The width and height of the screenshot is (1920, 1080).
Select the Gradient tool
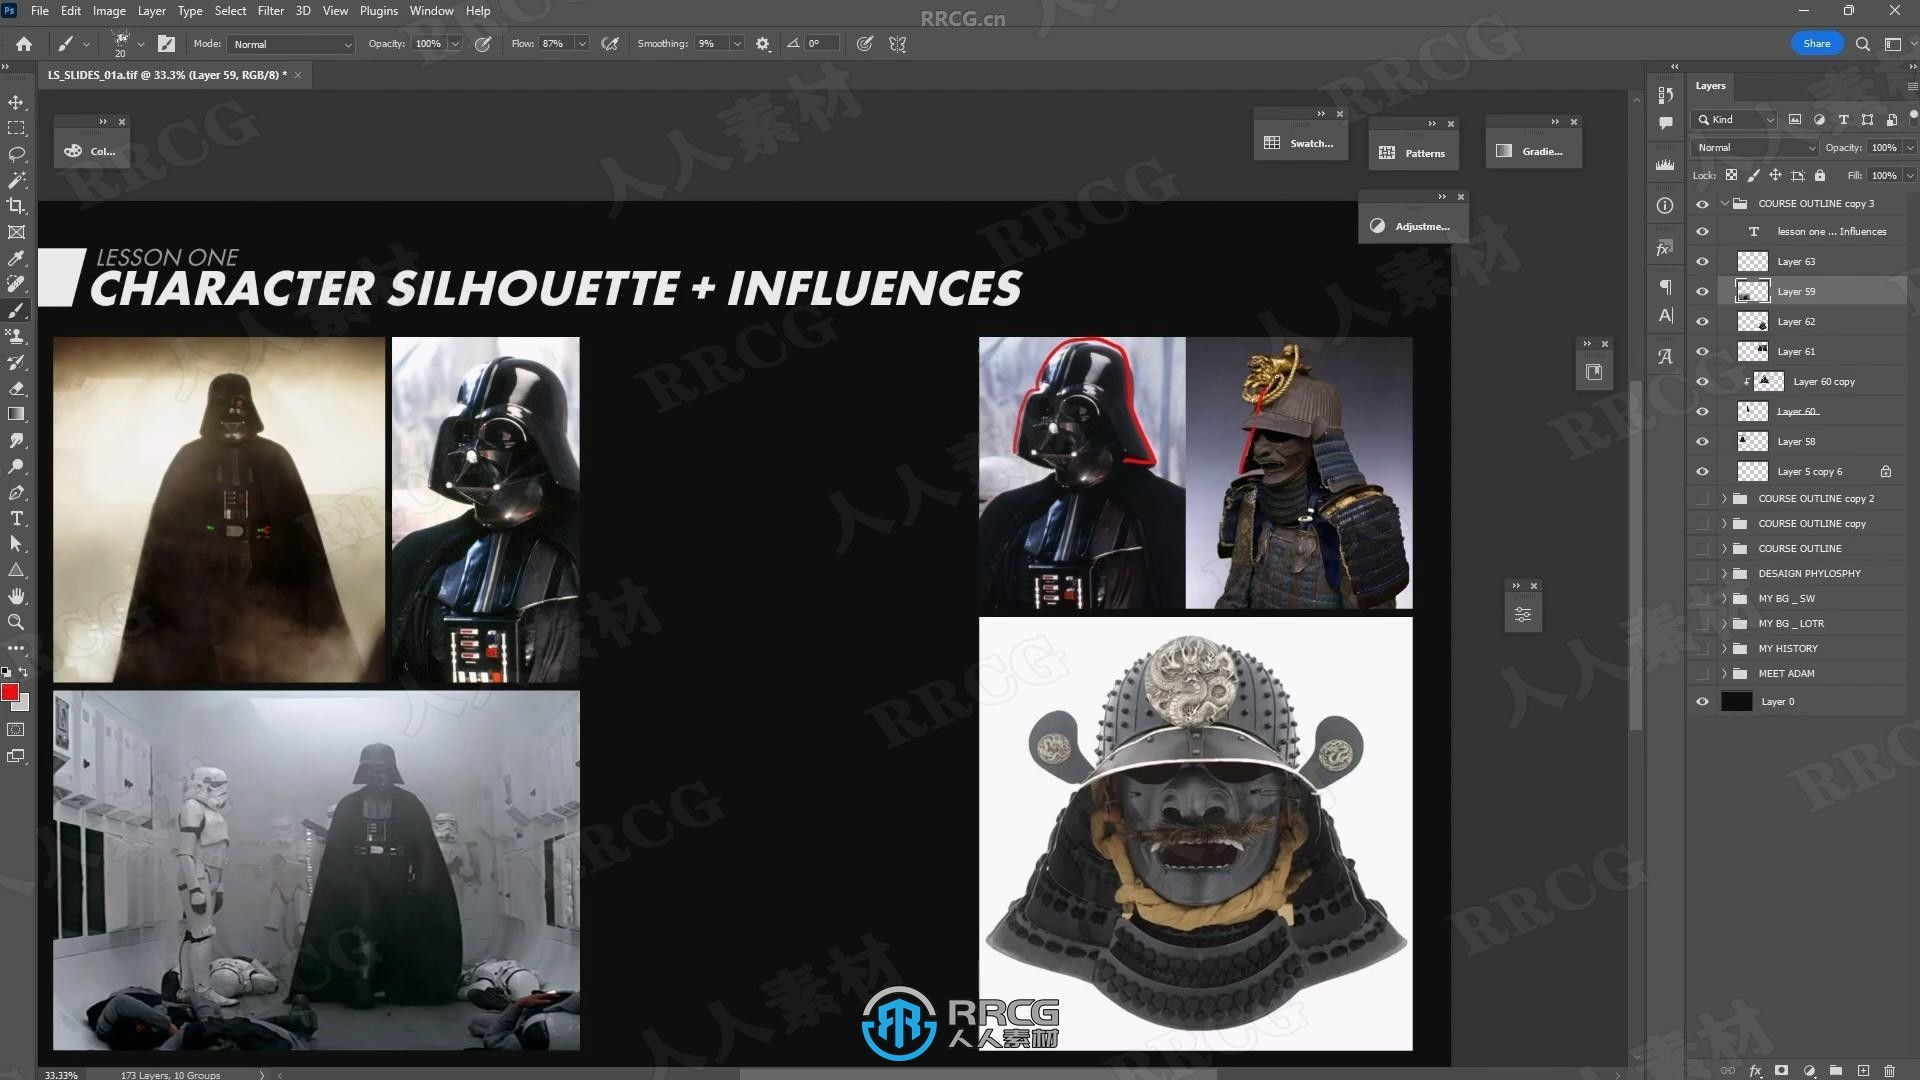[x=16, y=414]
